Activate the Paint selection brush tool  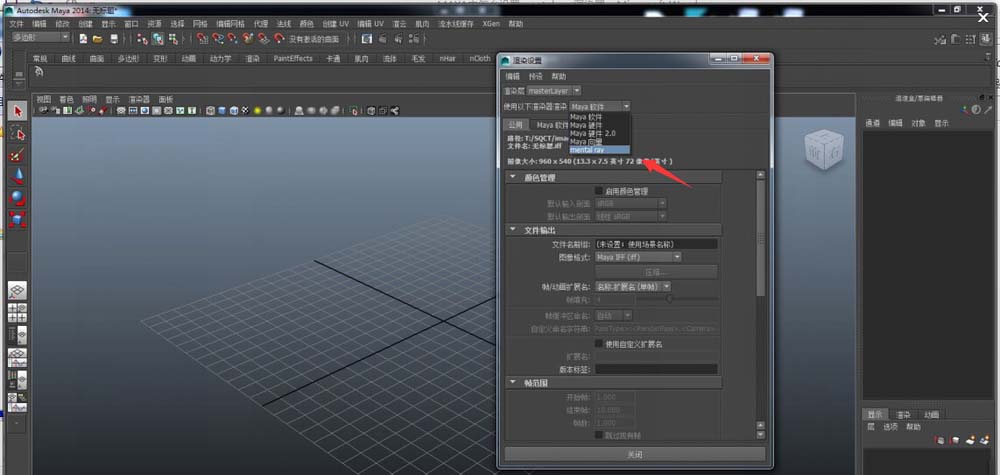17,155
